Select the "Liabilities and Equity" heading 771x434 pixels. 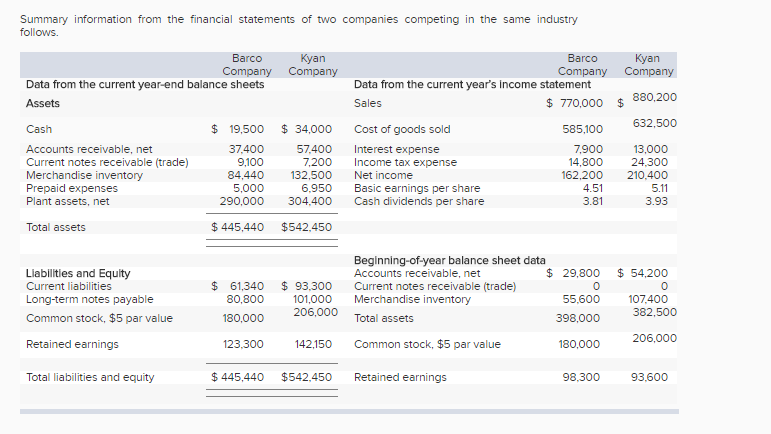pos(78,273)
